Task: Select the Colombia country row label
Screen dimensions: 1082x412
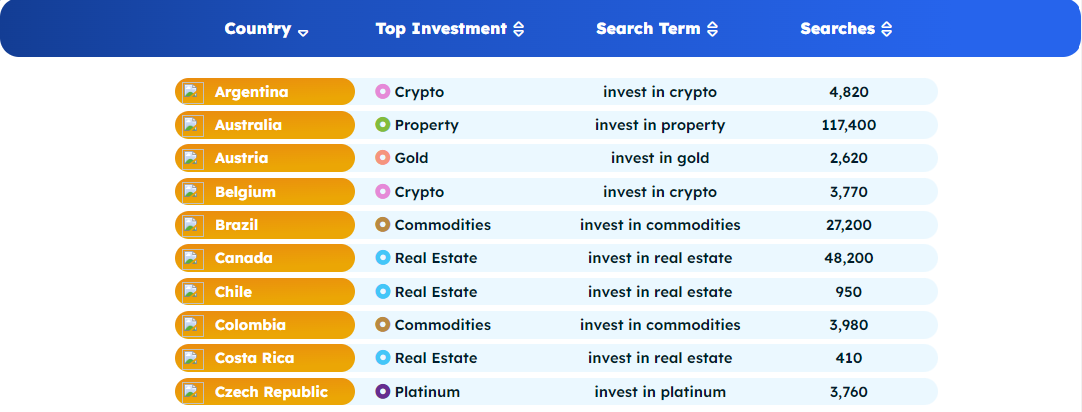Action: [x=250, y=325]
